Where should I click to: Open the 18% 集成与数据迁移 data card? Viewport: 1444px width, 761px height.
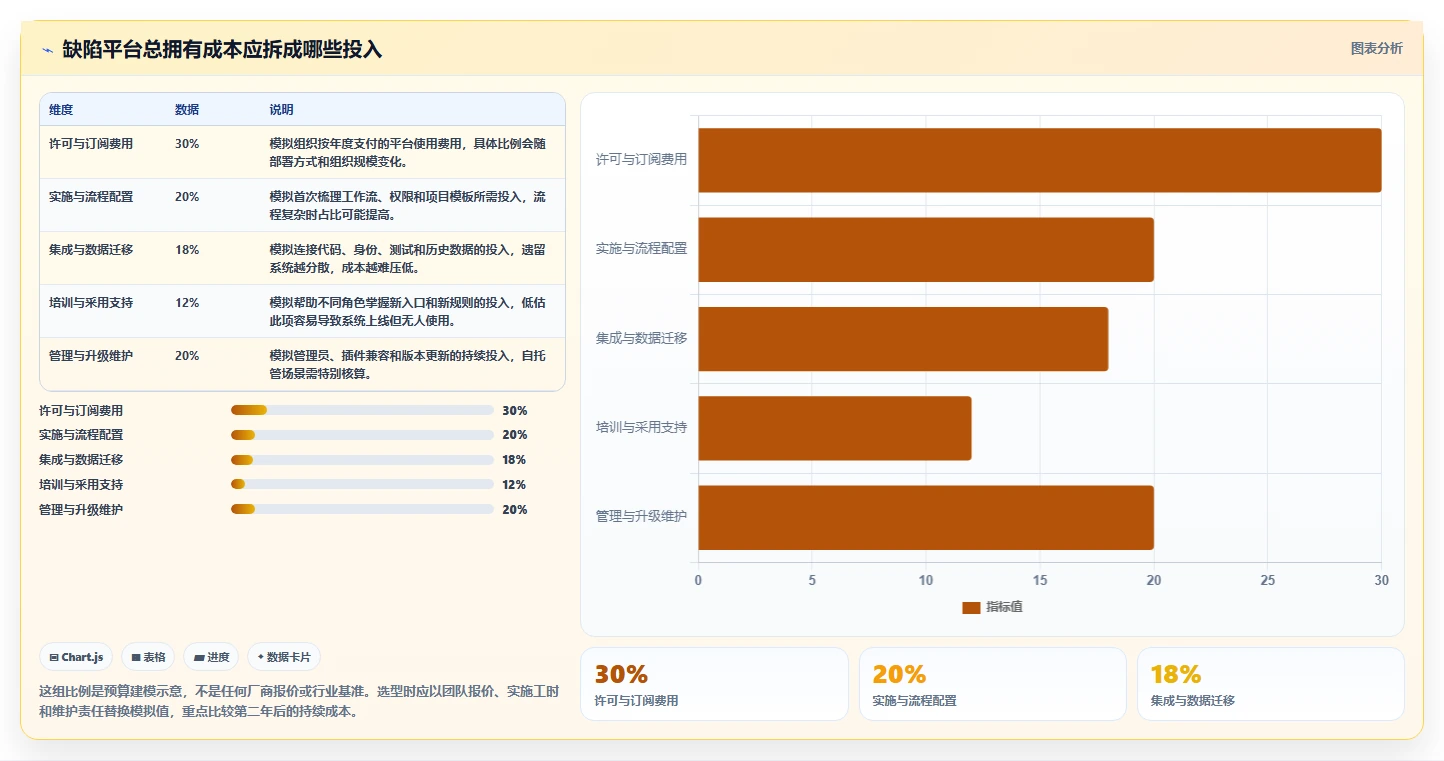(x=1270, y=684)
